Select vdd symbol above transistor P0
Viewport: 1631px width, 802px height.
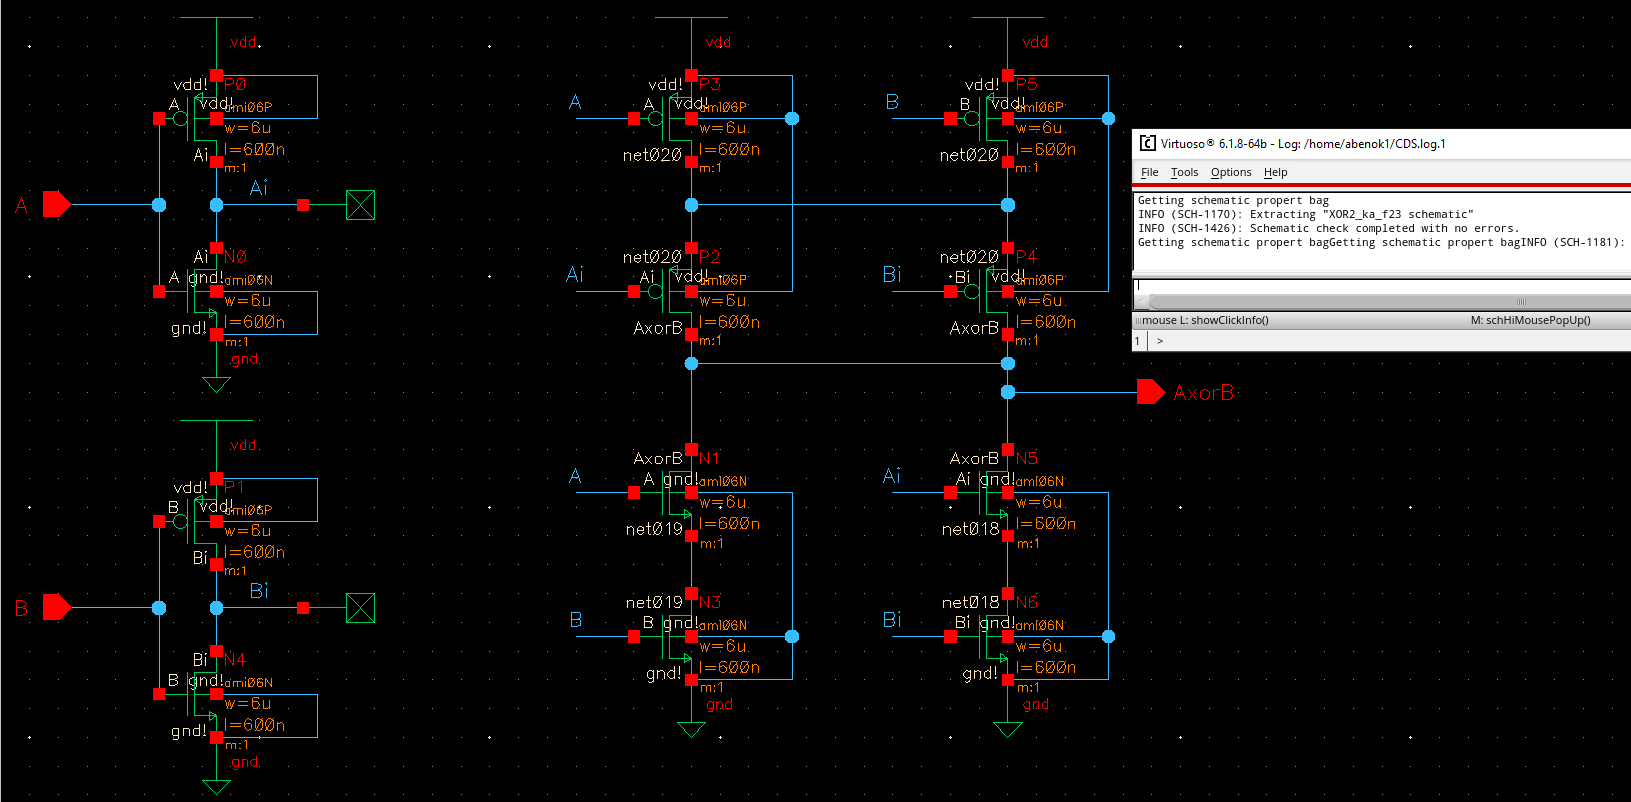point(216,18)
